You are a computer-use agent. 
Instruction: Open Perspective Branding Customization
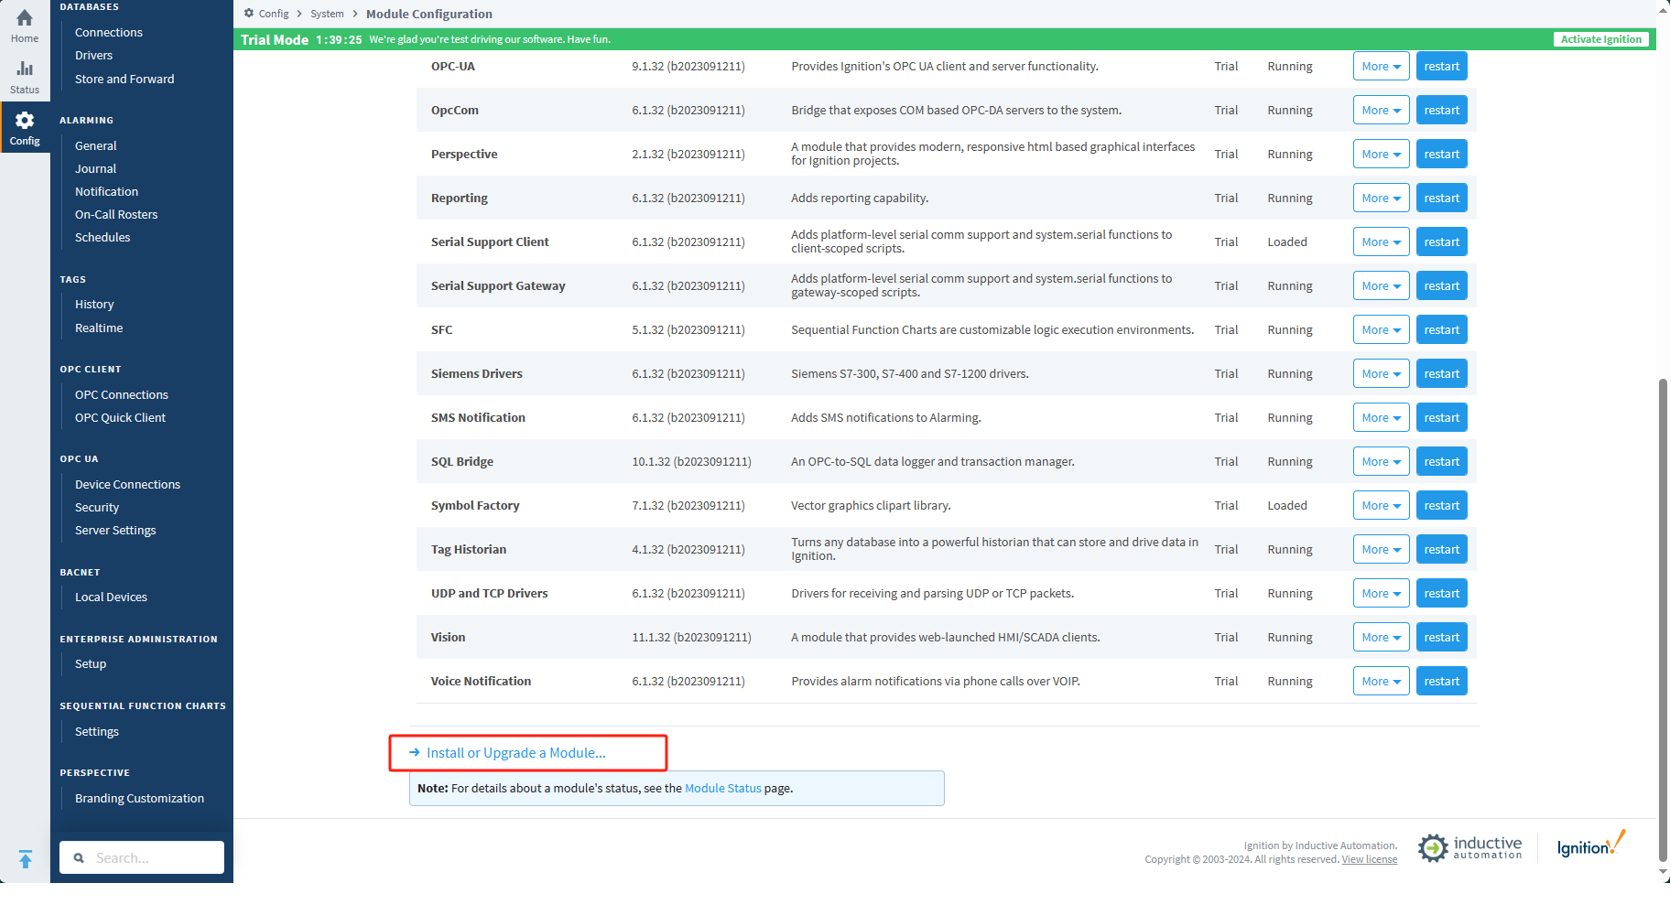pyautogui.click(x=140, y=799)
